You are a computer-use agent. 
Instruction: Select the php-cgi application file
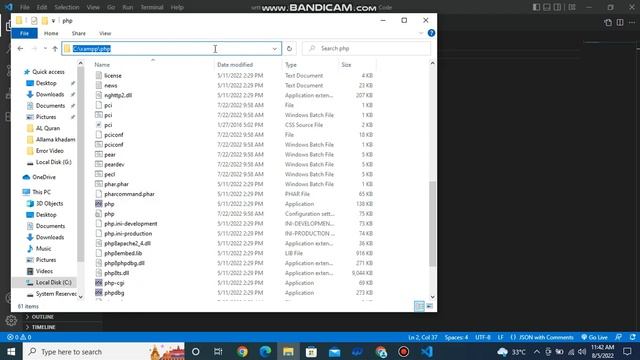[114, 283]
